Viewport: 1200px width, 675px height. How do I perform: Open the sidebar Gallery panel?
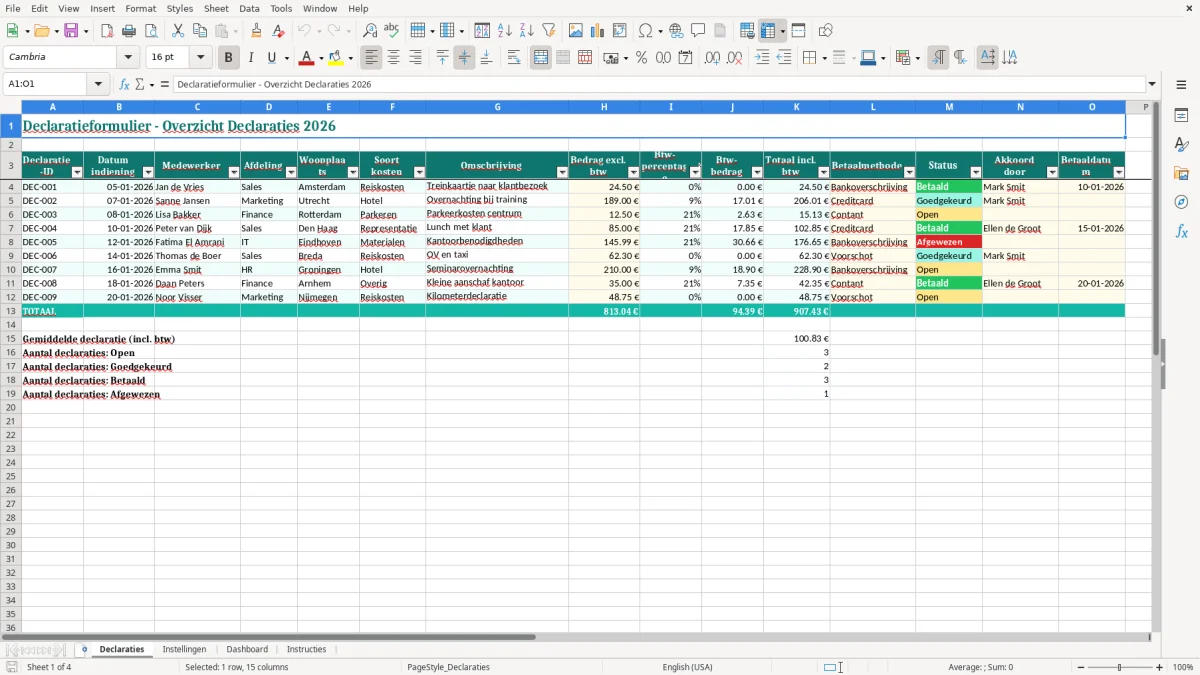1181,173
